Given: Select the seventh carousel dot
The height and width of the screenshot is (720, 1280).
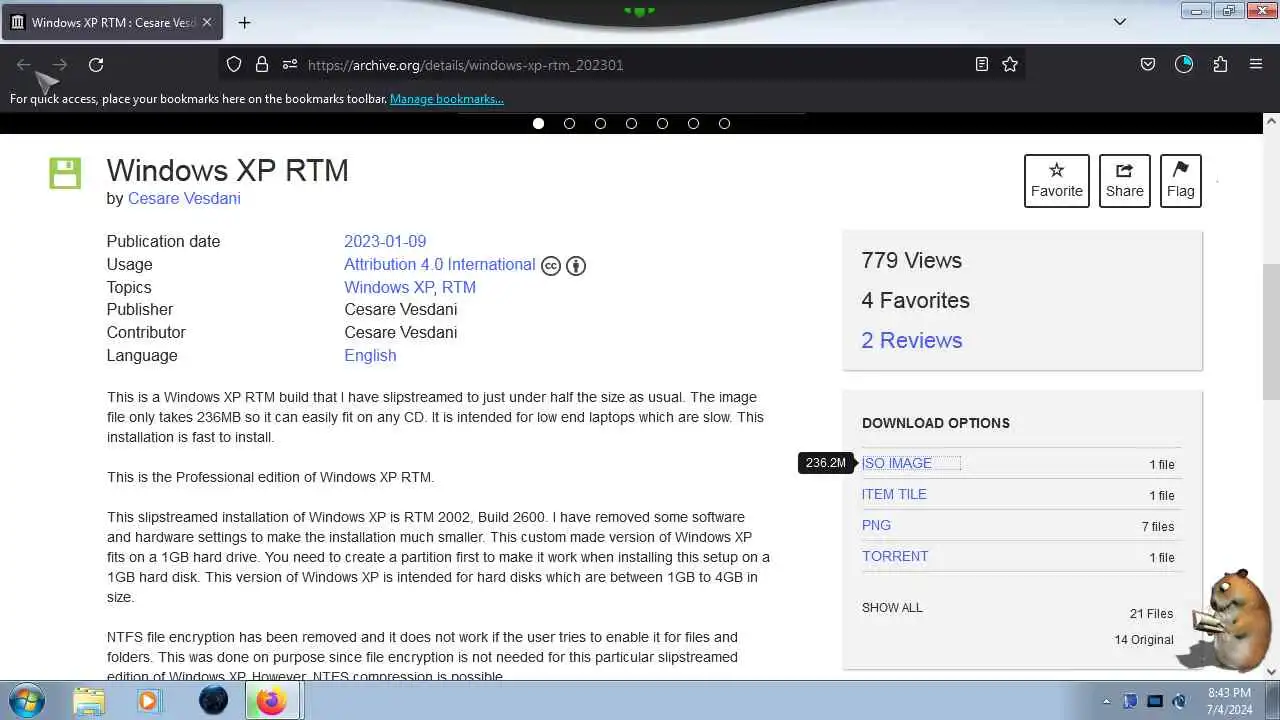Looking at the screenshot, I should coord(724,123).
